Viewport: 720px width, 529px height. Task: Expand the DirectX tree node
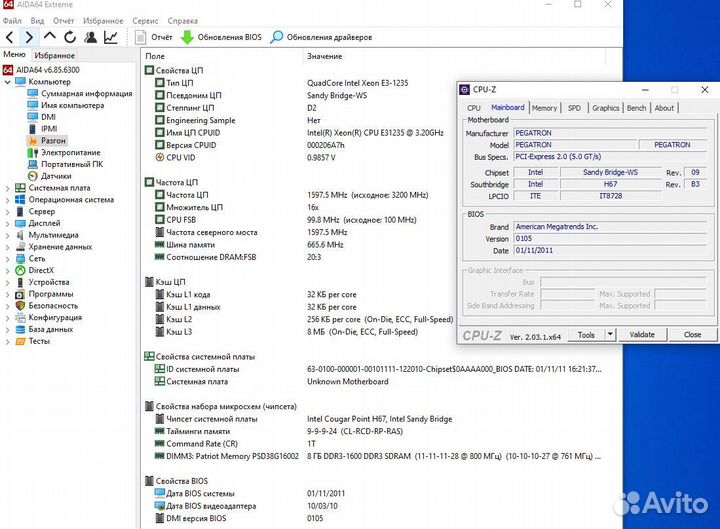(7, 270)
